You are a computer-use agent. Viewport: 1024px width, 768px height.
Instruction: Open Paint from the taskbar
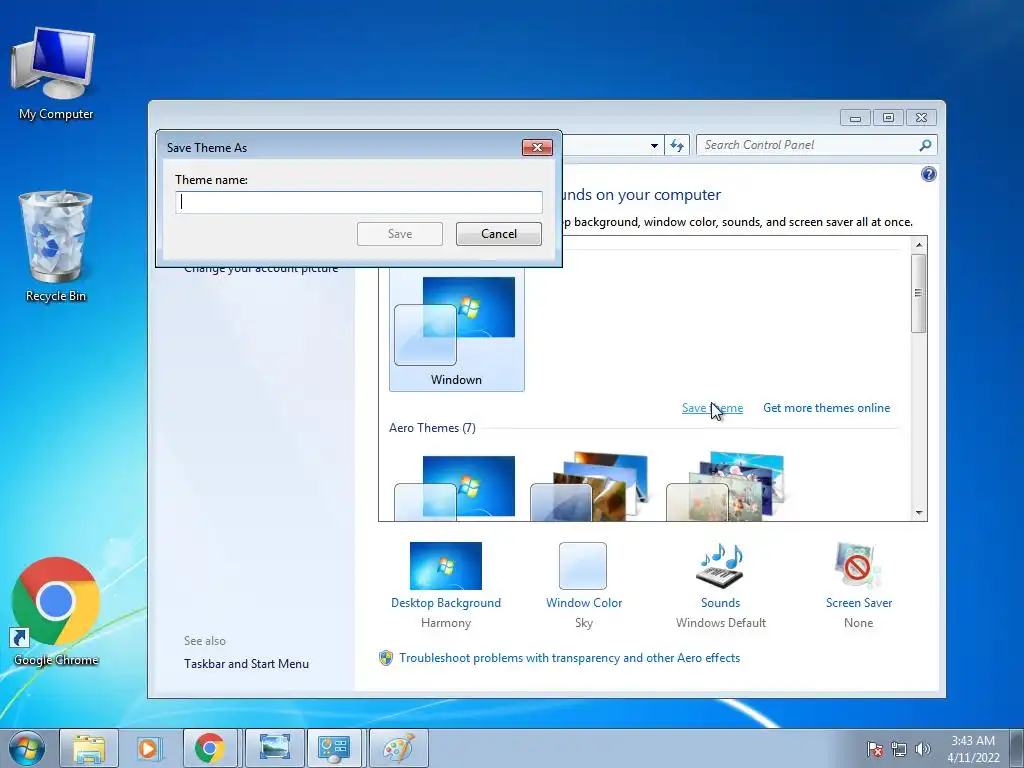(398, 748)
